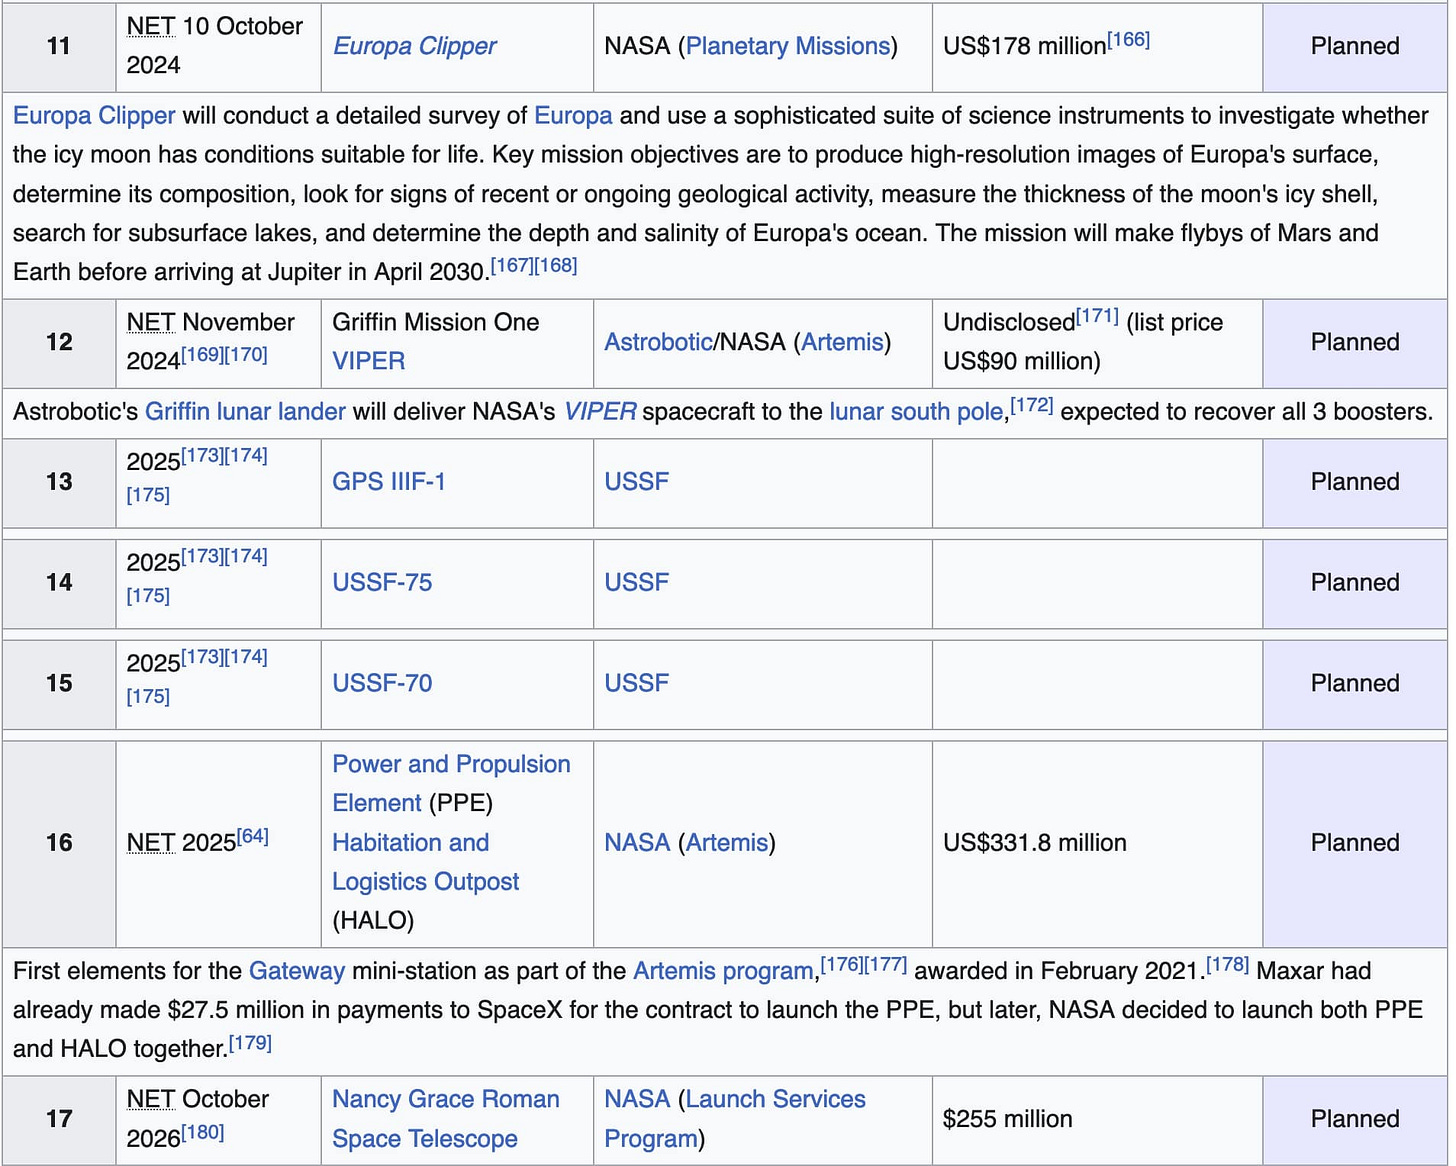Open the VIPER link under Griffin Mission One
Screen dimensions: 1456x1166
[x=368, y=361]
